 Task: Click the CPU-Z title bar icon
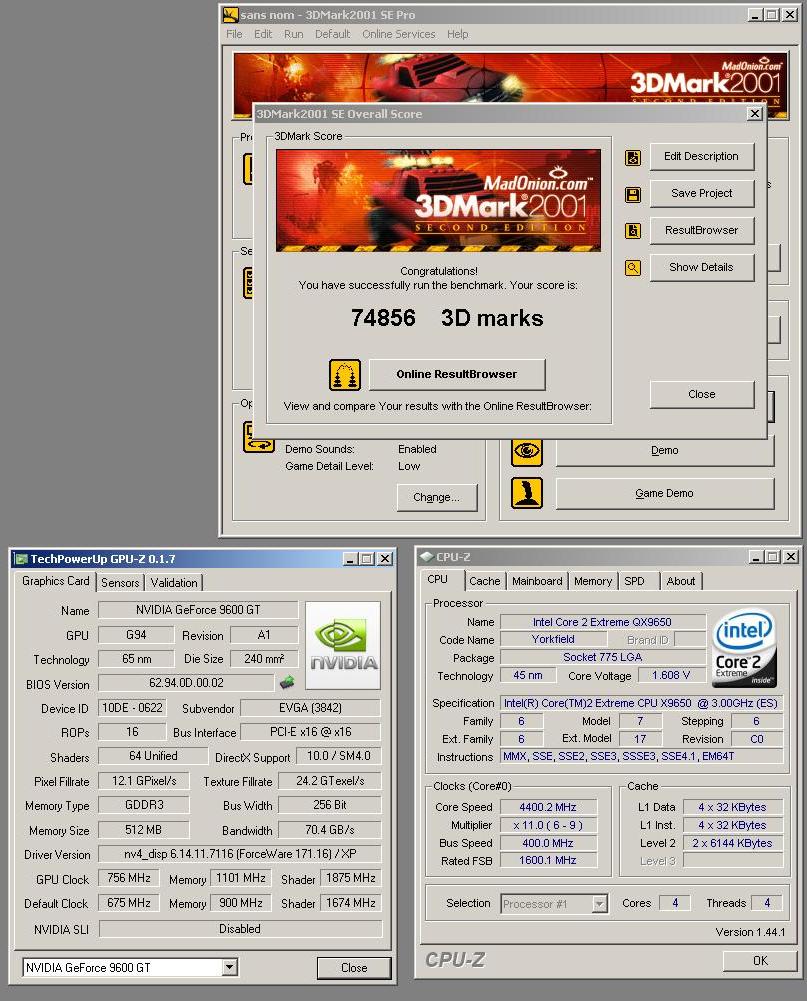pyautogui.click(x=426, y=557)
